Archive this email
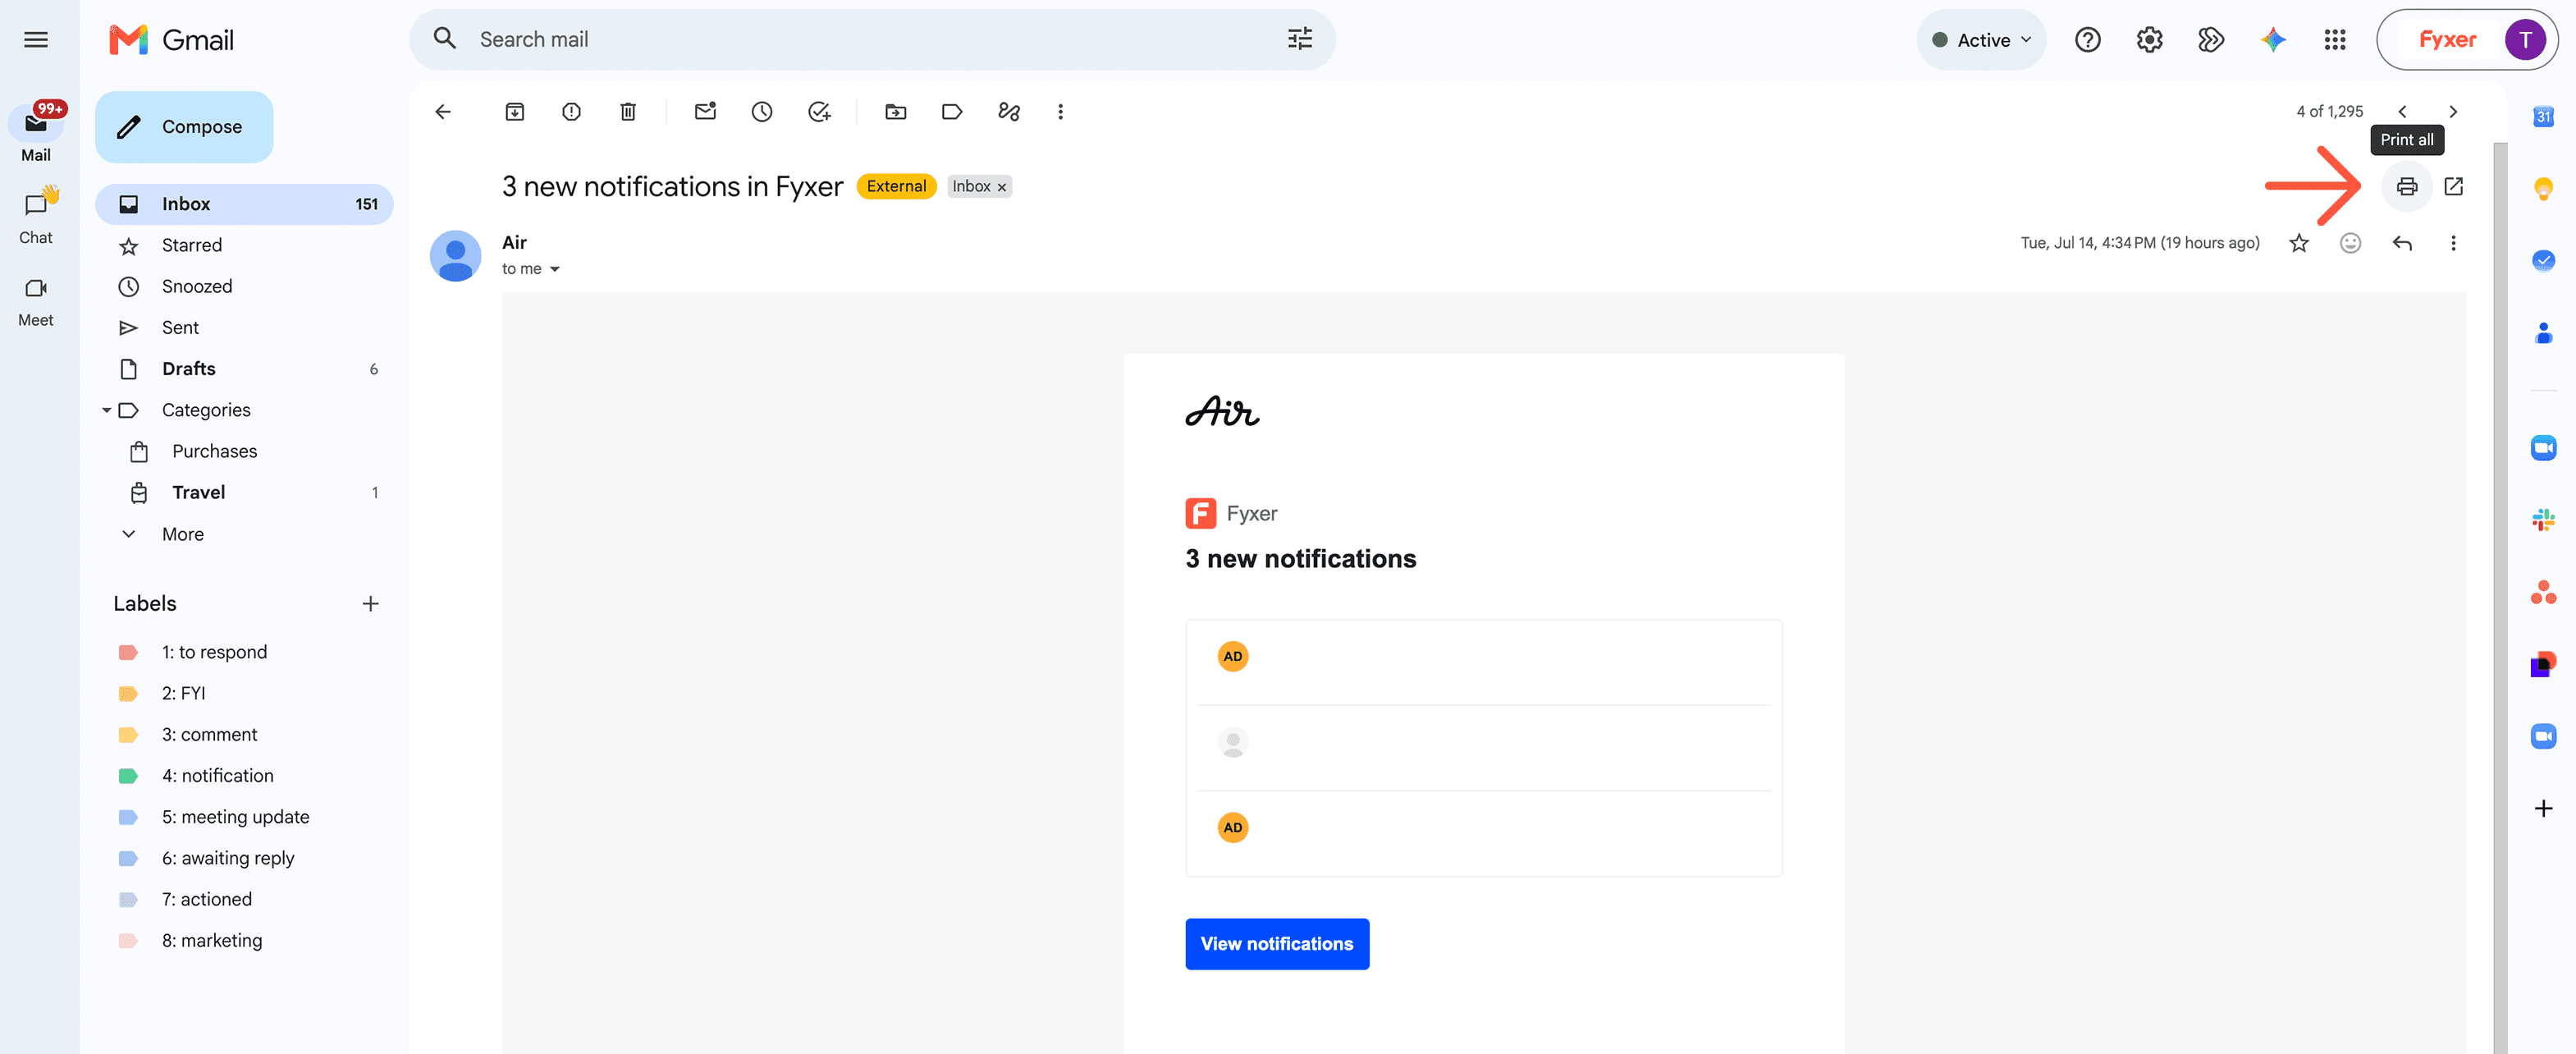 pyautogui.click(x=514, y=112)
